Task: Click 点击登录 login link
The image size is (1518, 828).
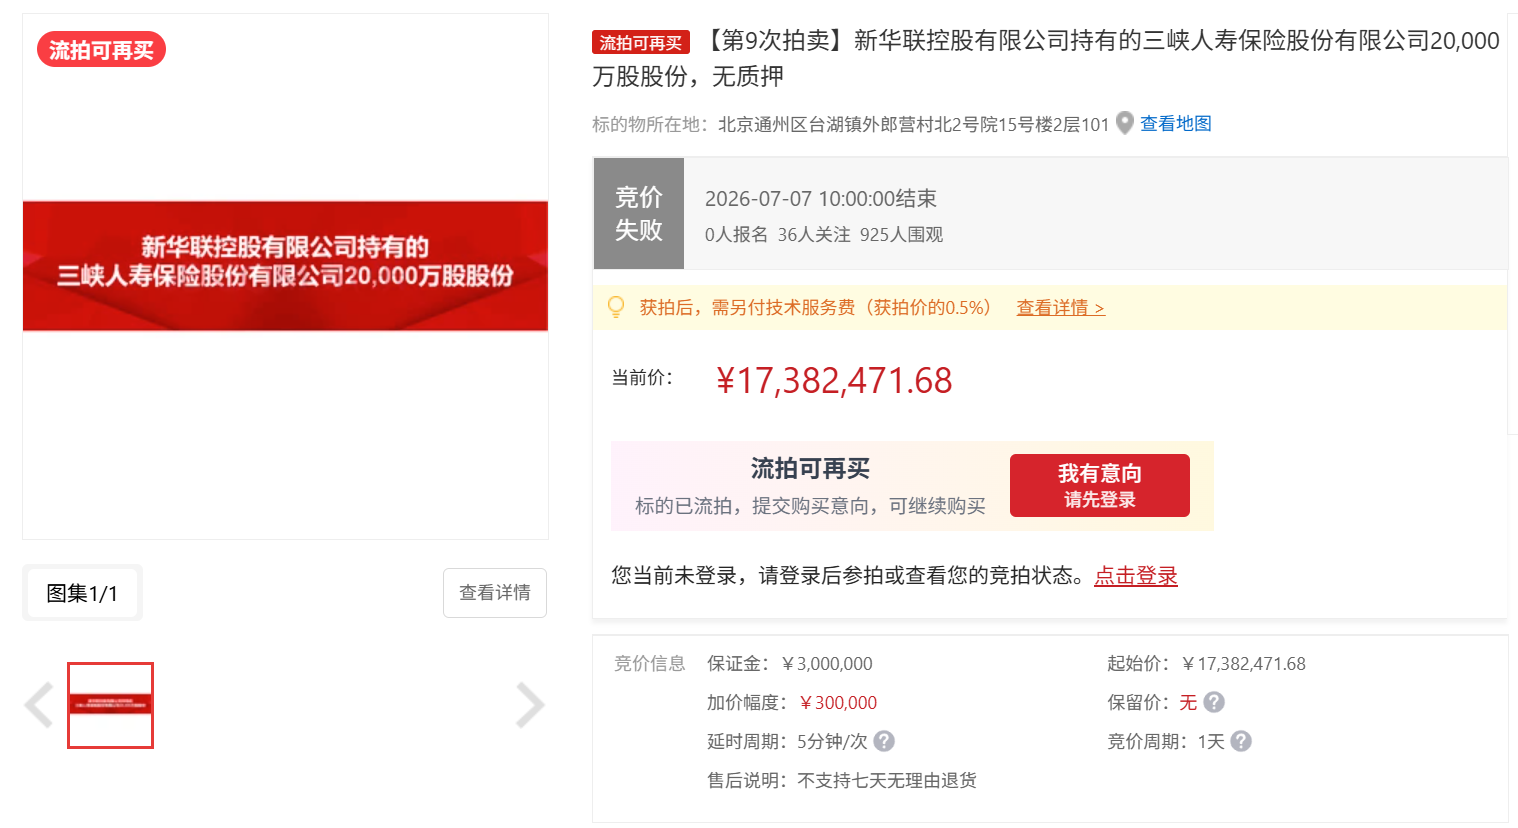Action: tap(1136, 575)
